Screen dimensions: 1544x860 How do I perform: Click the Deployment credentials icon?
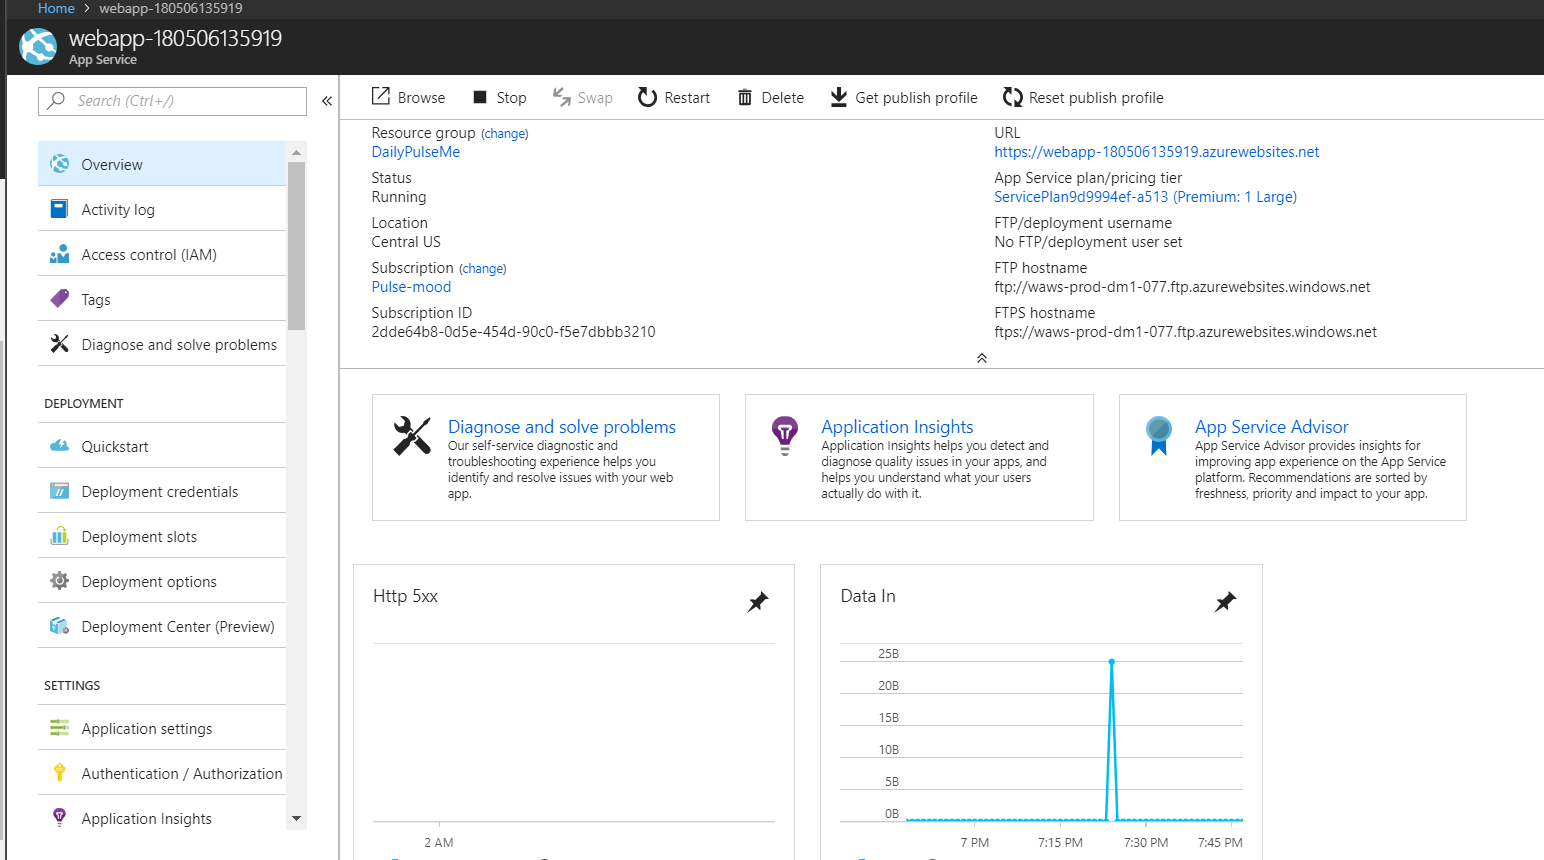click(60, 491)
